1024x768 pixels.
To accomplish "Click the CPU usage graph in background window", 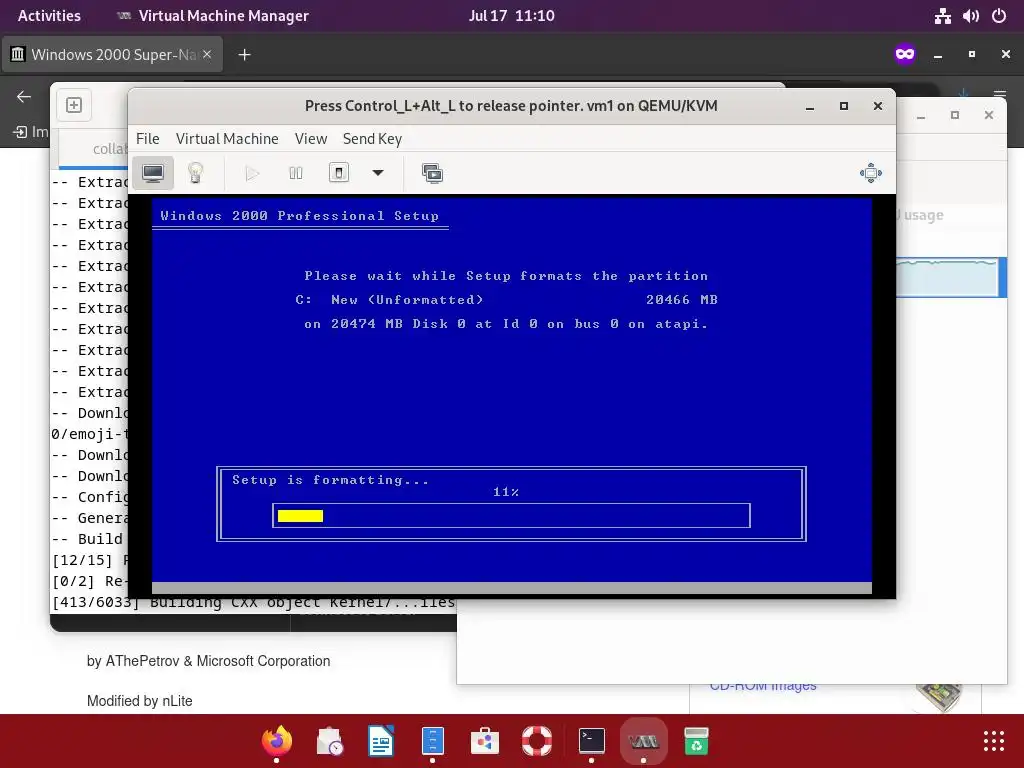I will [947, 277].
